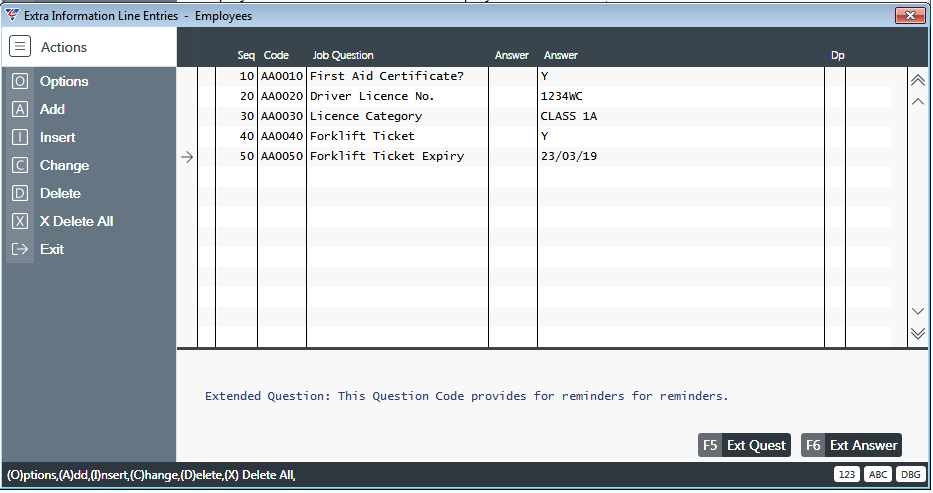The height and width of the screenshot is (493, 933).
Task: Toggle the ABC input mode indicator
Action: pos(878,475)
